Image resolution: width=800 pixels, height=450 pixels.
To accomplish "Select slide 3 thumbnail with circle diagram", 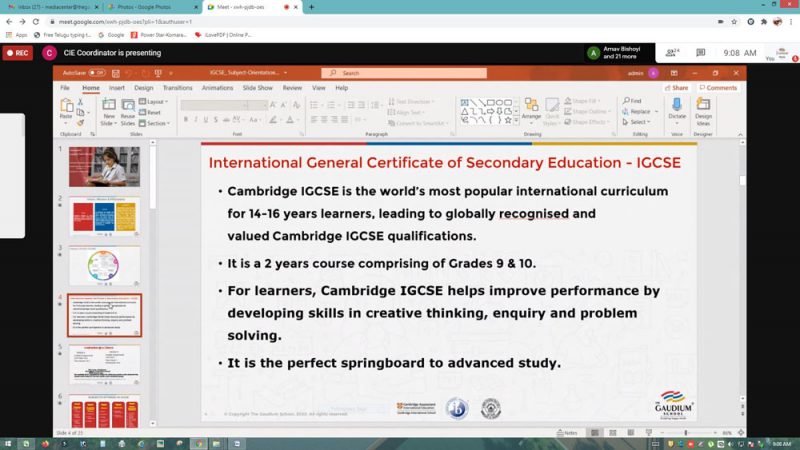I will tap(105, 265).
